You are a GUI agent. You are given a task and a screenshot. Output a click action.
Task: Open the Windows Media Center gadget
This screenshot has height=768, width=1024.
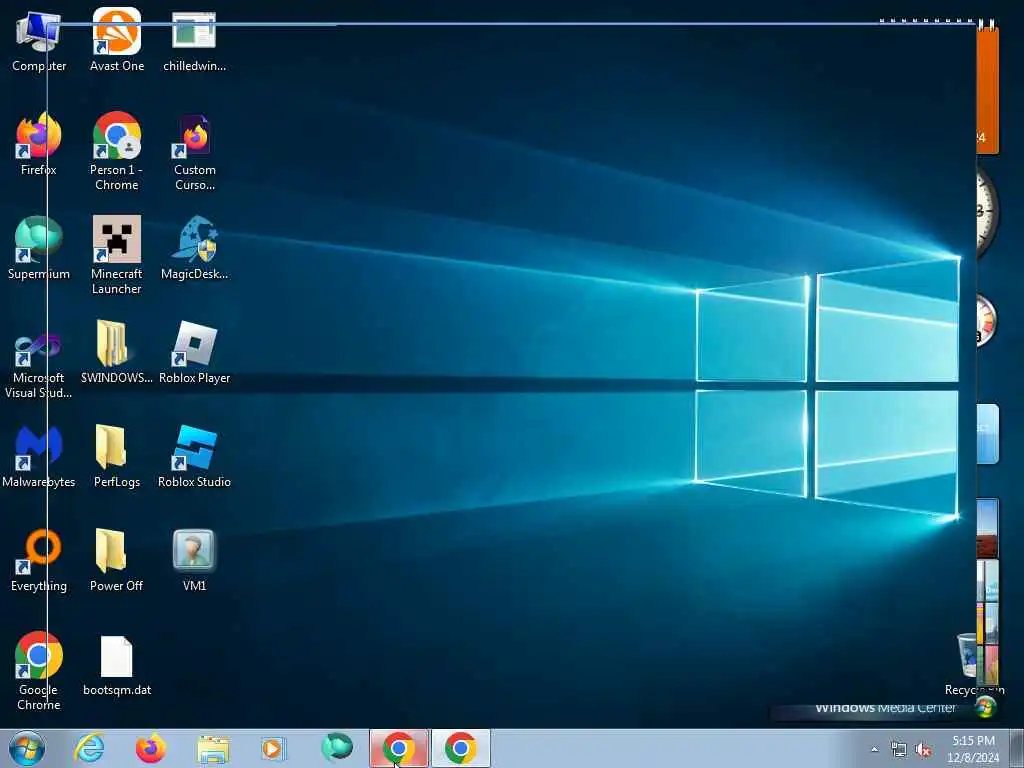pos(885,709)
